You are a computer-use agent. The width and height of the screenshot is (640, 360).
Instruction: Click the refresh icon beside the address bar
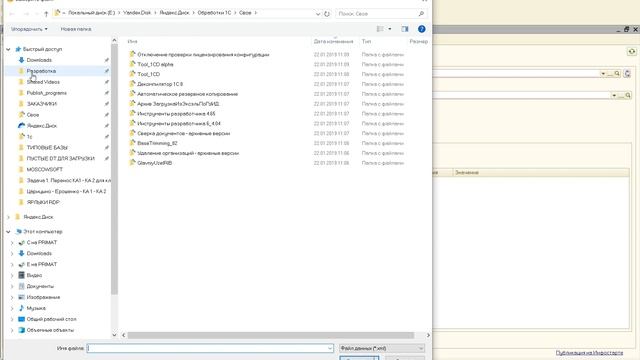(x=327, y=14)
